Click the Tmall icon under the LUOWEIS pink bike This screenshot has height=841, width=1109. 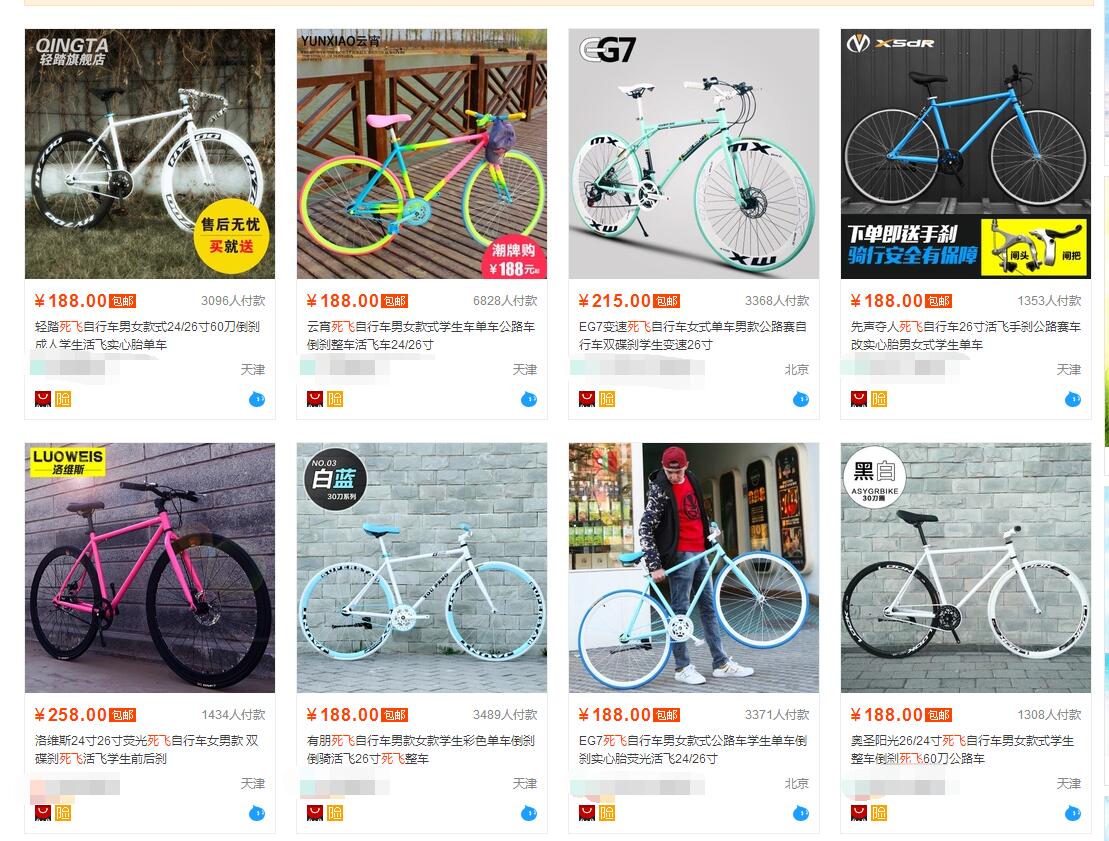coord(43,813)
